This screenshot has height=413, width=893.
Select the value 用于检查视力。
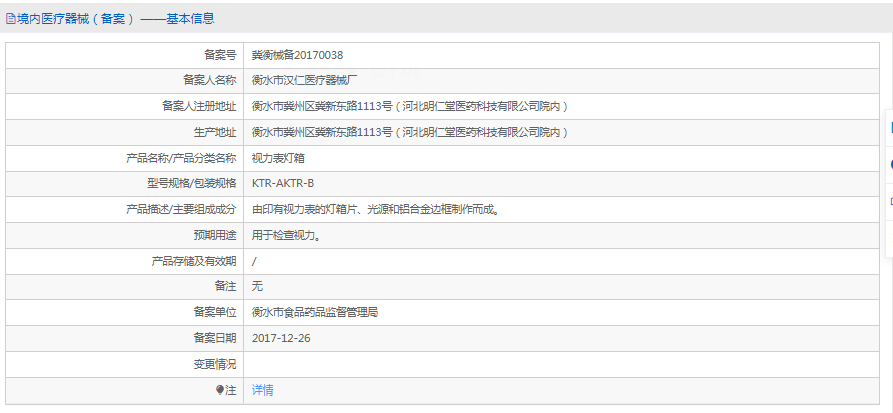pyautogui.click(x=286, y=235)
